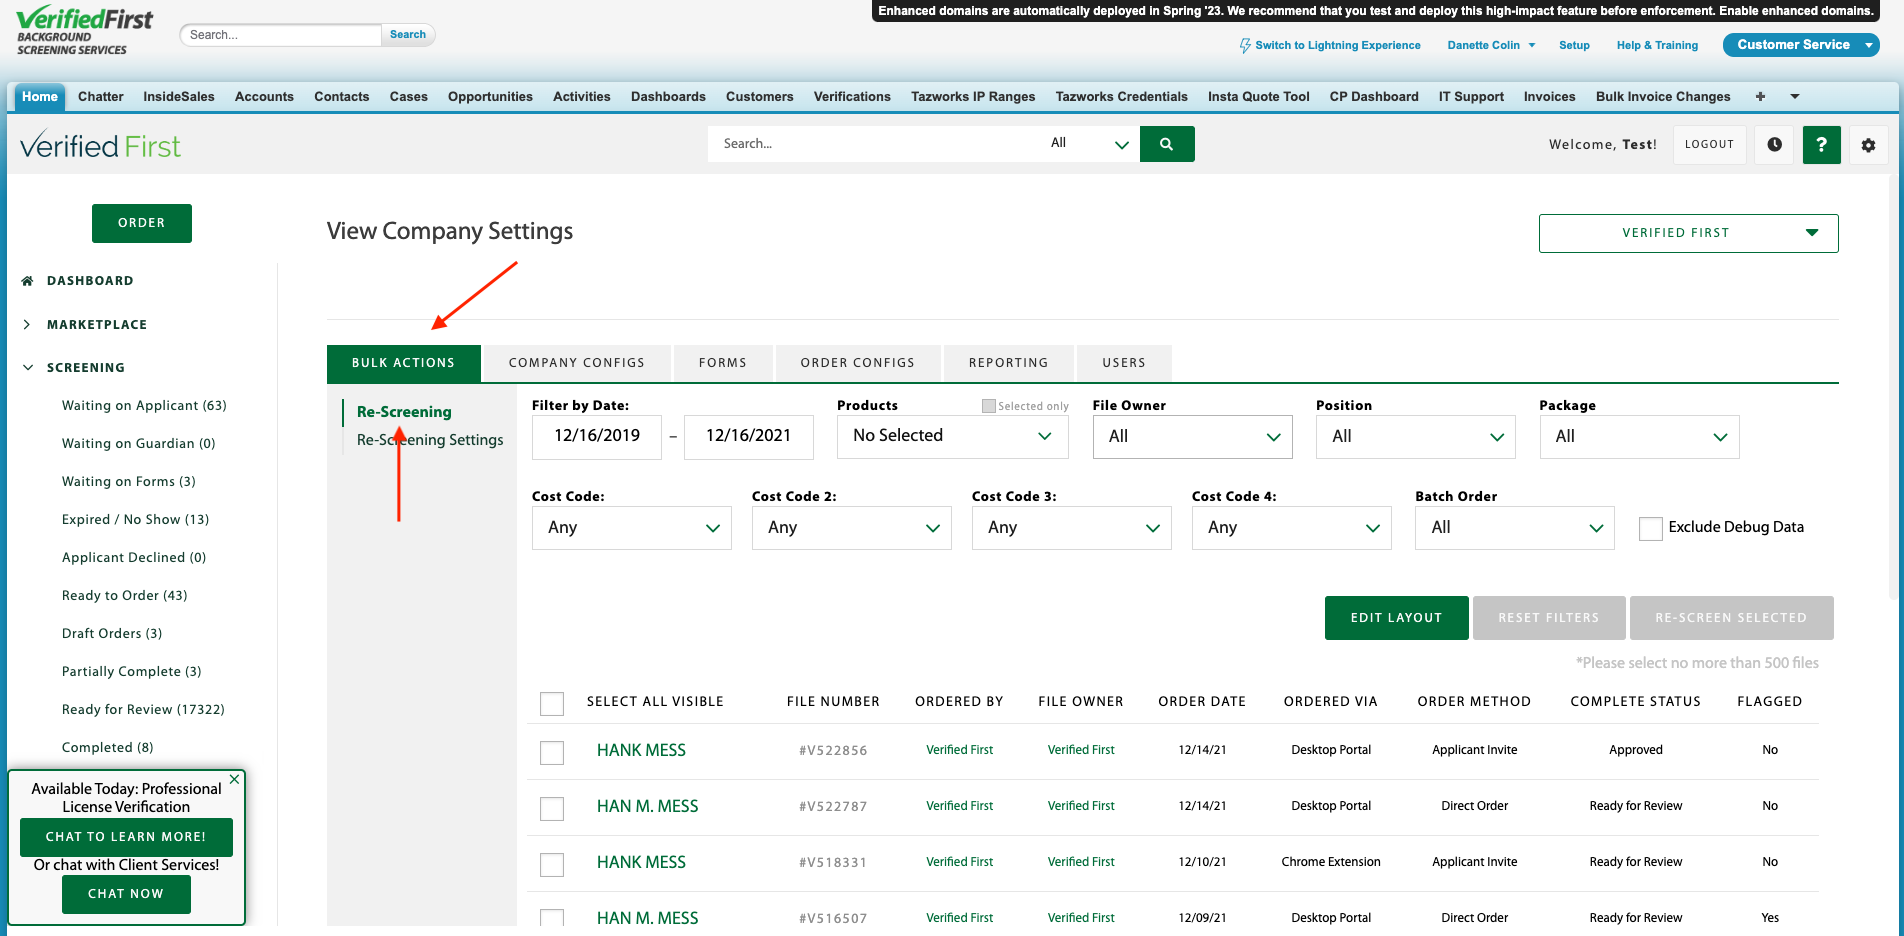Open the clock history icon
Screen dimensions: 1904x936
(x=1774, y=144)
